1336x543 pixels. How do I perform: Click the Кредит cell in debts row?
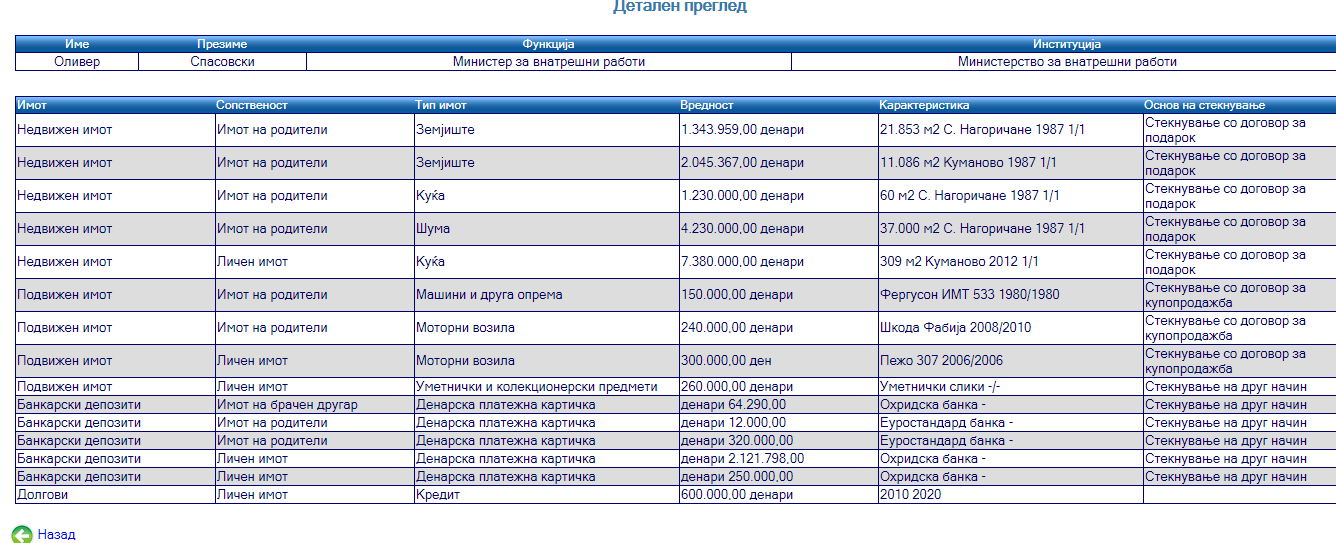pyautogui.click(x=438, y=495)
